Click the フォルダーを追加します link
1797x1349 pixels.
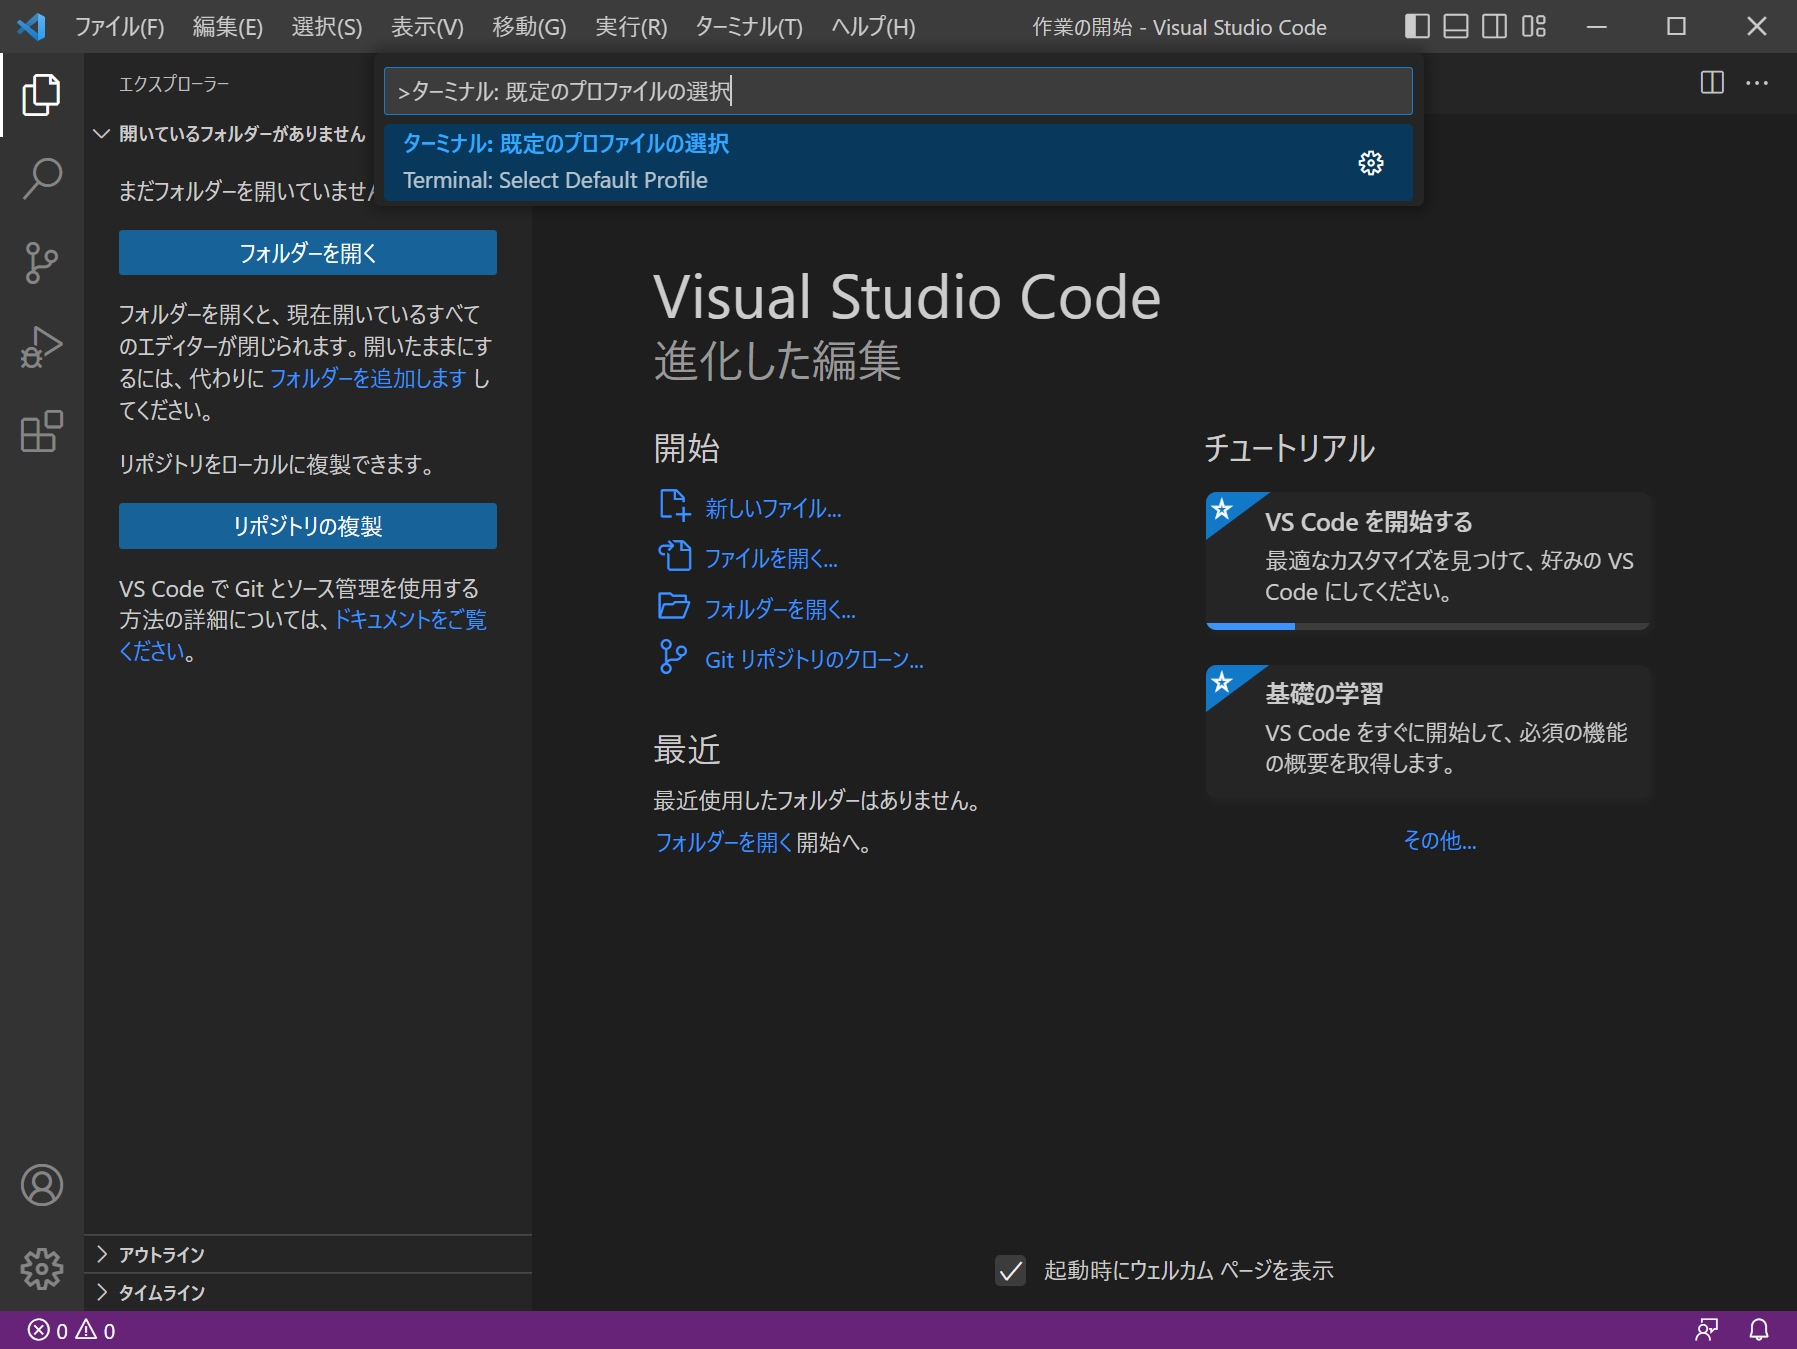point(368,378)
